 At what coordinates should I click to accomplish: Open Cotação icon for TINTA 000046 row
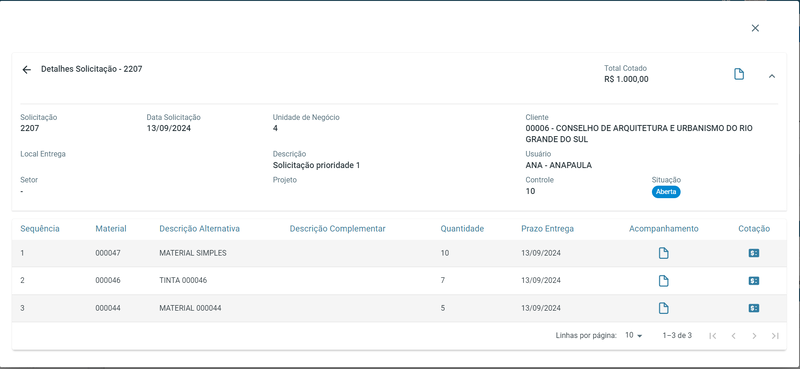(754, 281)
